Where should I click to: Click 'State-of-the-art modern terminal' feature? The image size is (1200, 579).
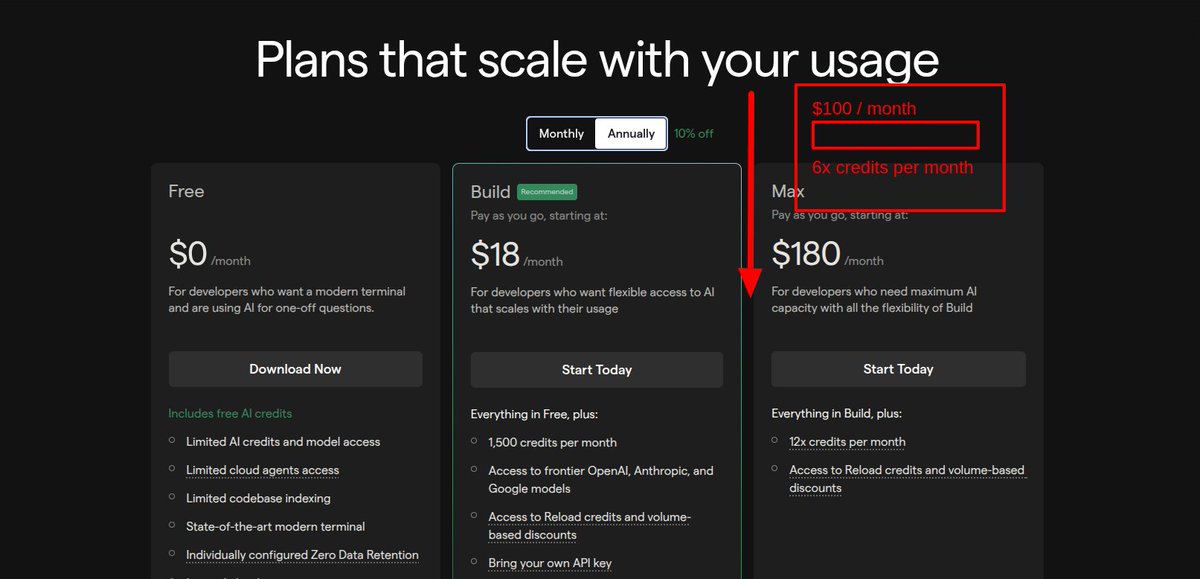275,526
